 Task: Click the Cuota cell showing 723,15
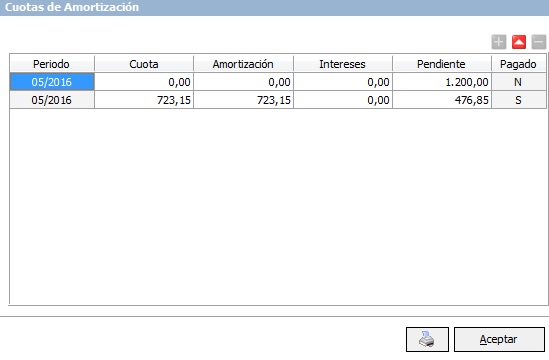144,100
